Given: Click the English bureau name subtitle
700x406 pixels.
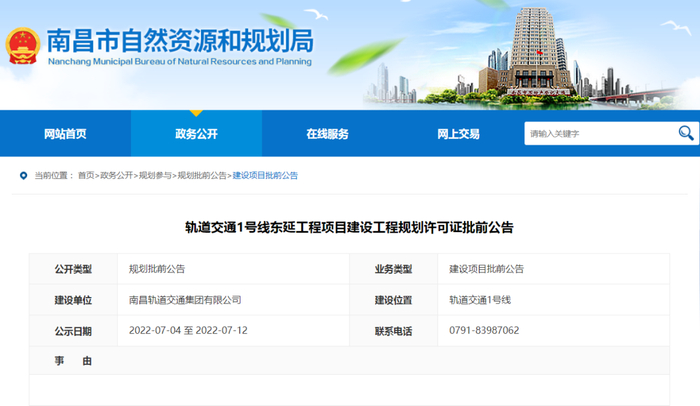Looking at the screenshot, I should click(180, 62).
